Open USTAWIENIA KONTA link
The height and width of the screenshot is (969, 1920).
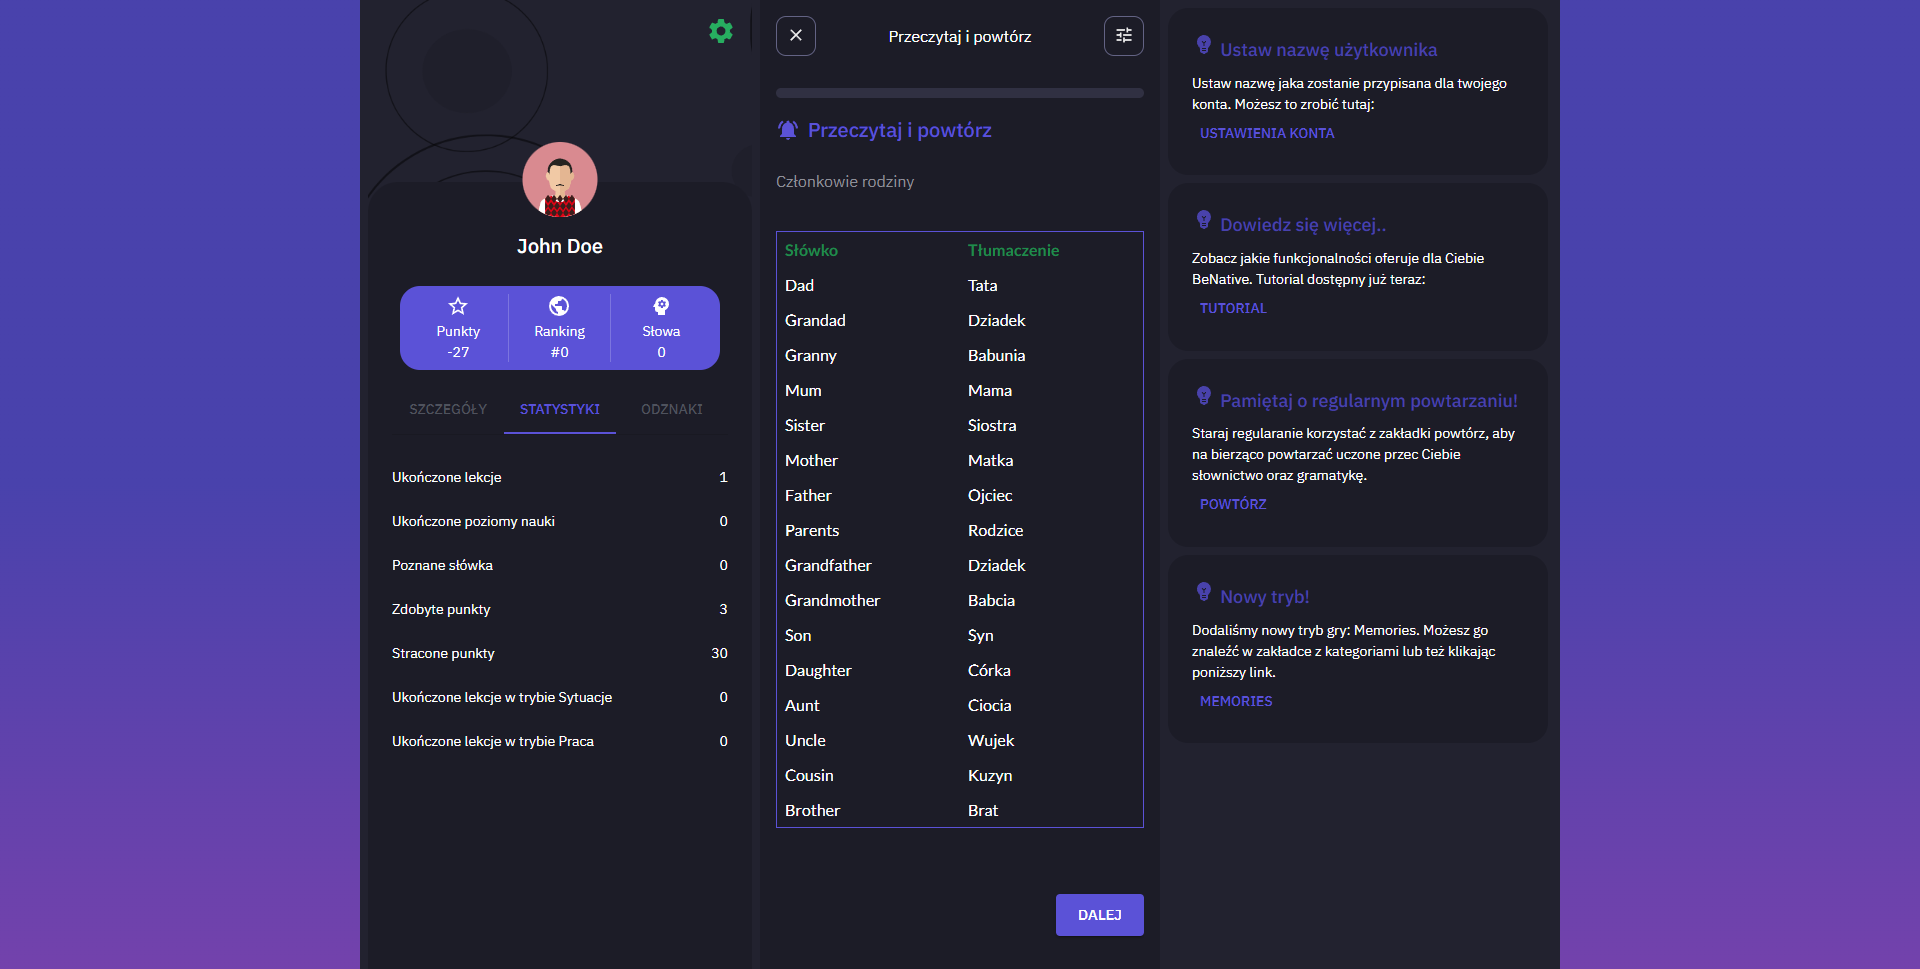[x=1266, y=133]
